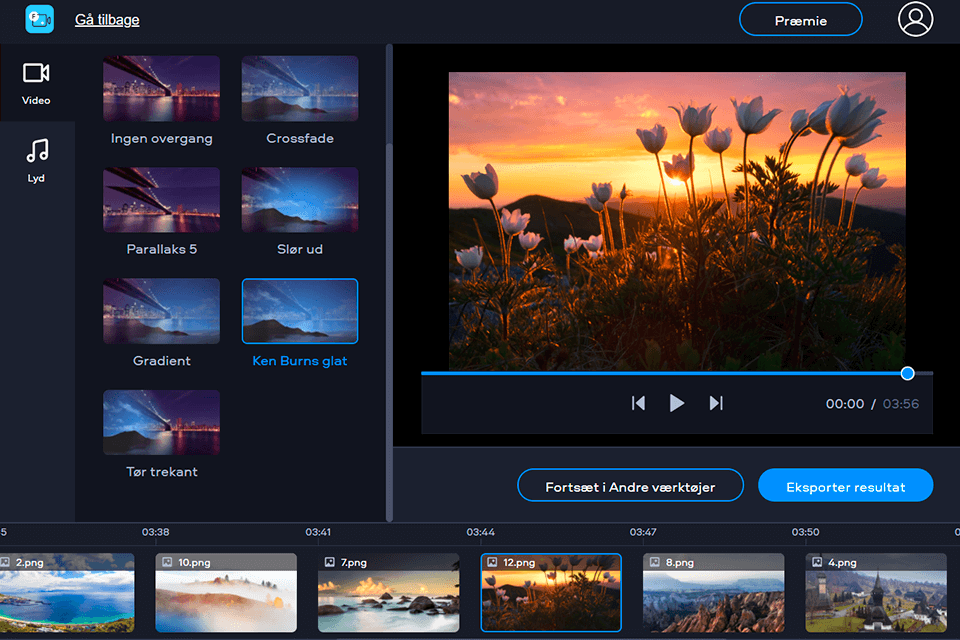
Task: Skip to the next frame
Action: tap(715, 403)
